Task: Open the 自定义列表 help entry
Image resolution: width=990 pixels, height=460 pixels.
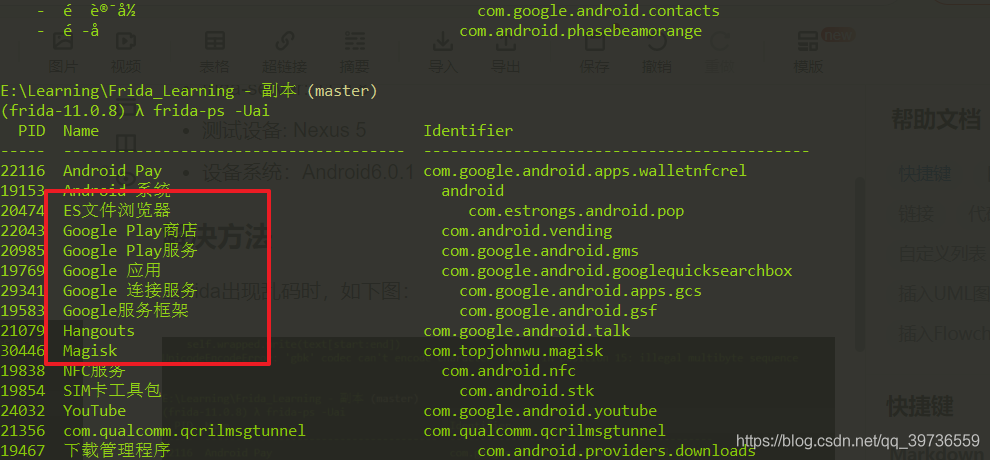Action: point(943,254)
